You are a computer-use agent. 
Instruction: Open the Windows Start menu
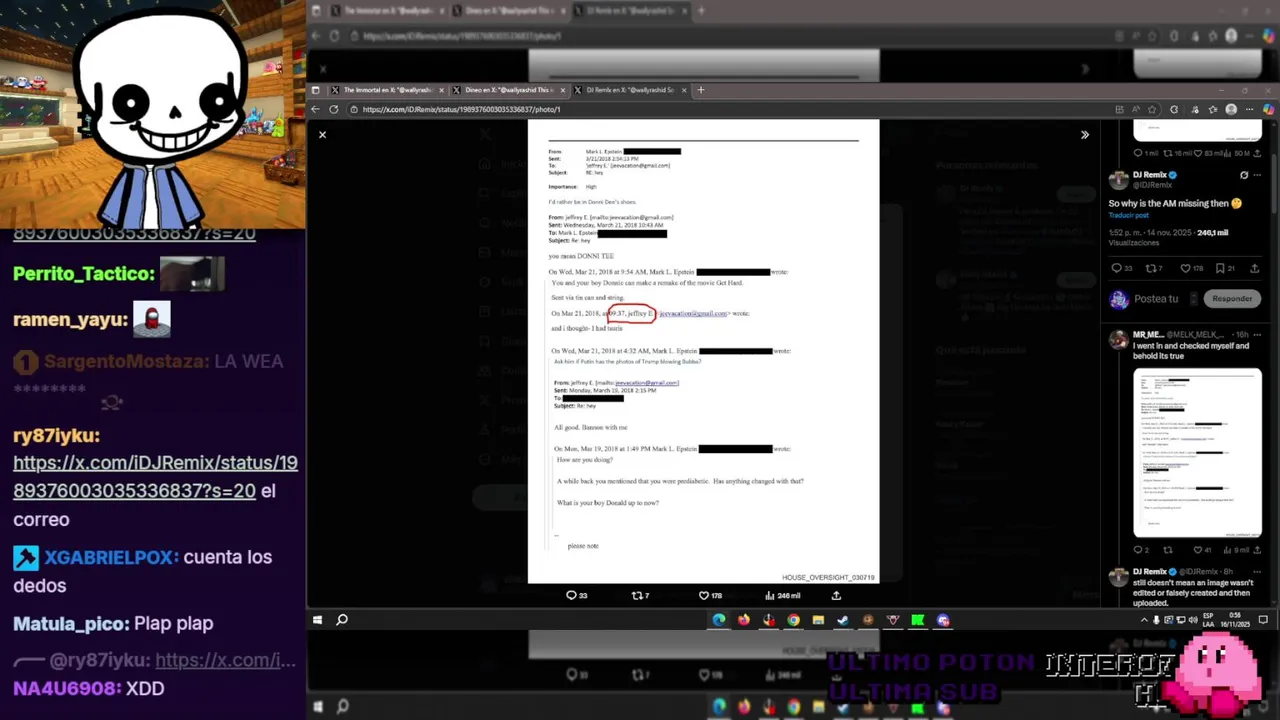pos(317,620)
